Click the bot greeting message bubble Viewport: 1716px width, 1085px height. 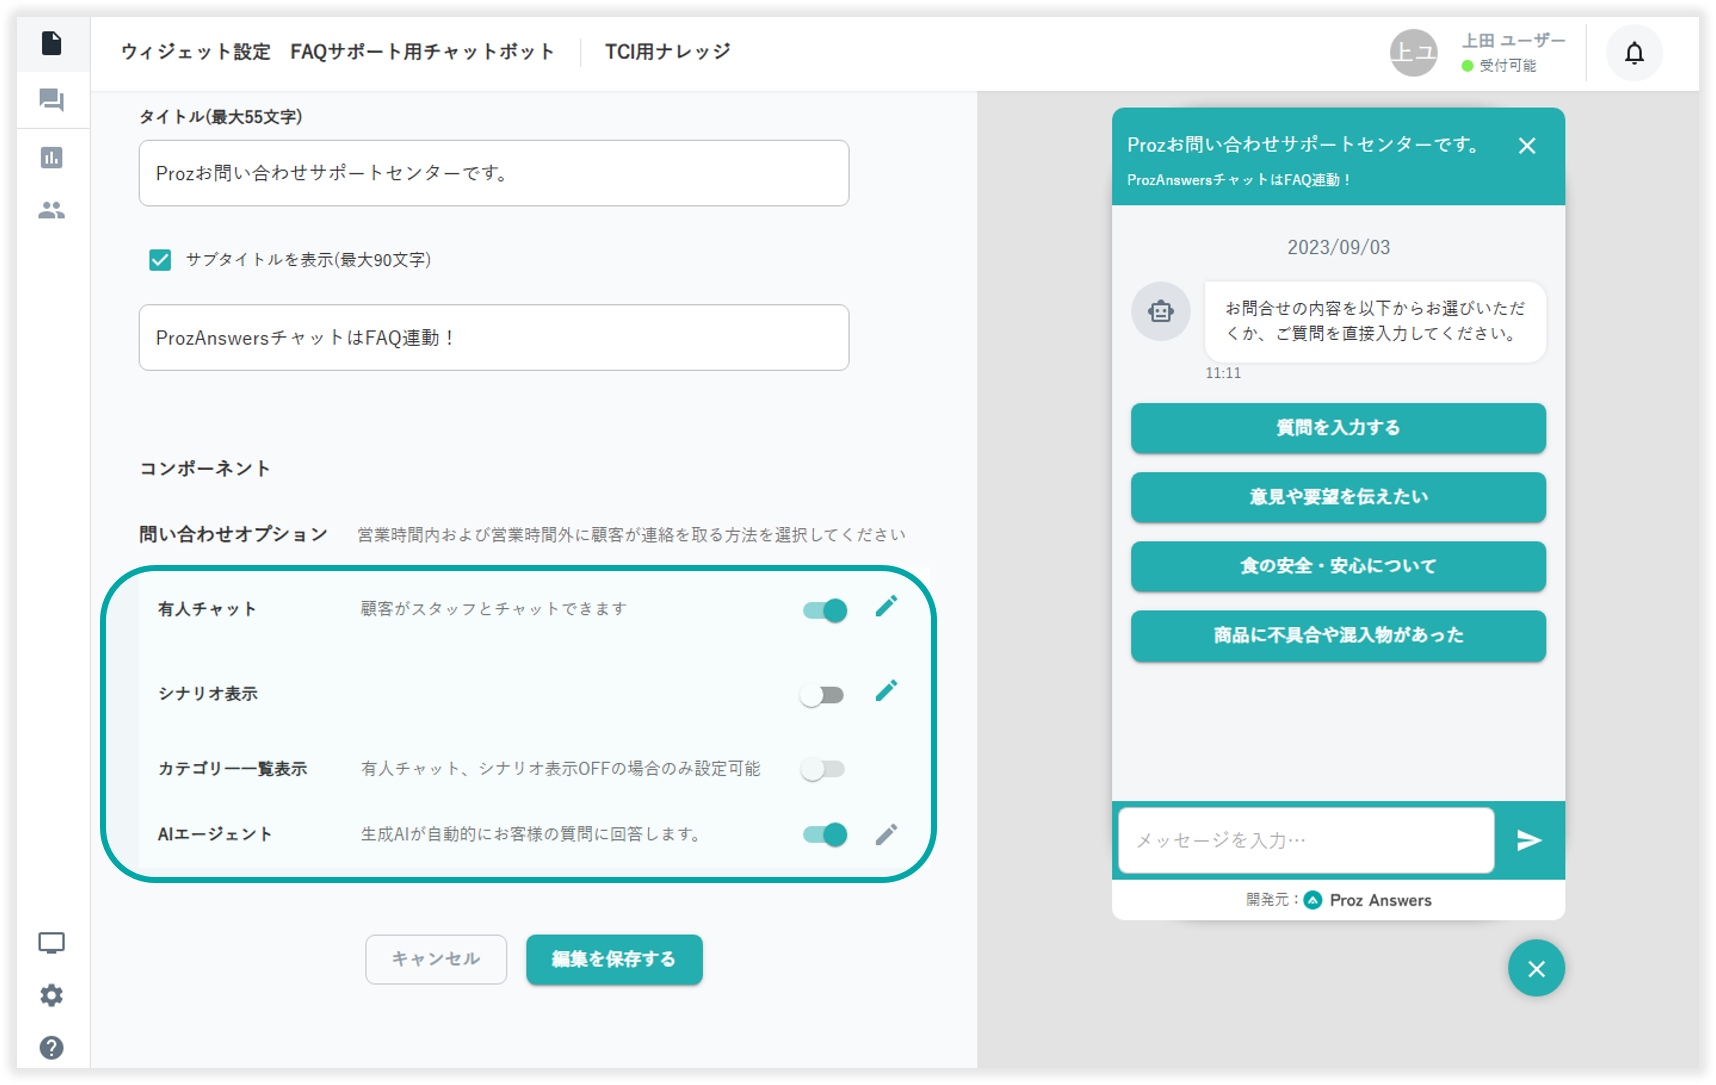[x=1375, y=321]
